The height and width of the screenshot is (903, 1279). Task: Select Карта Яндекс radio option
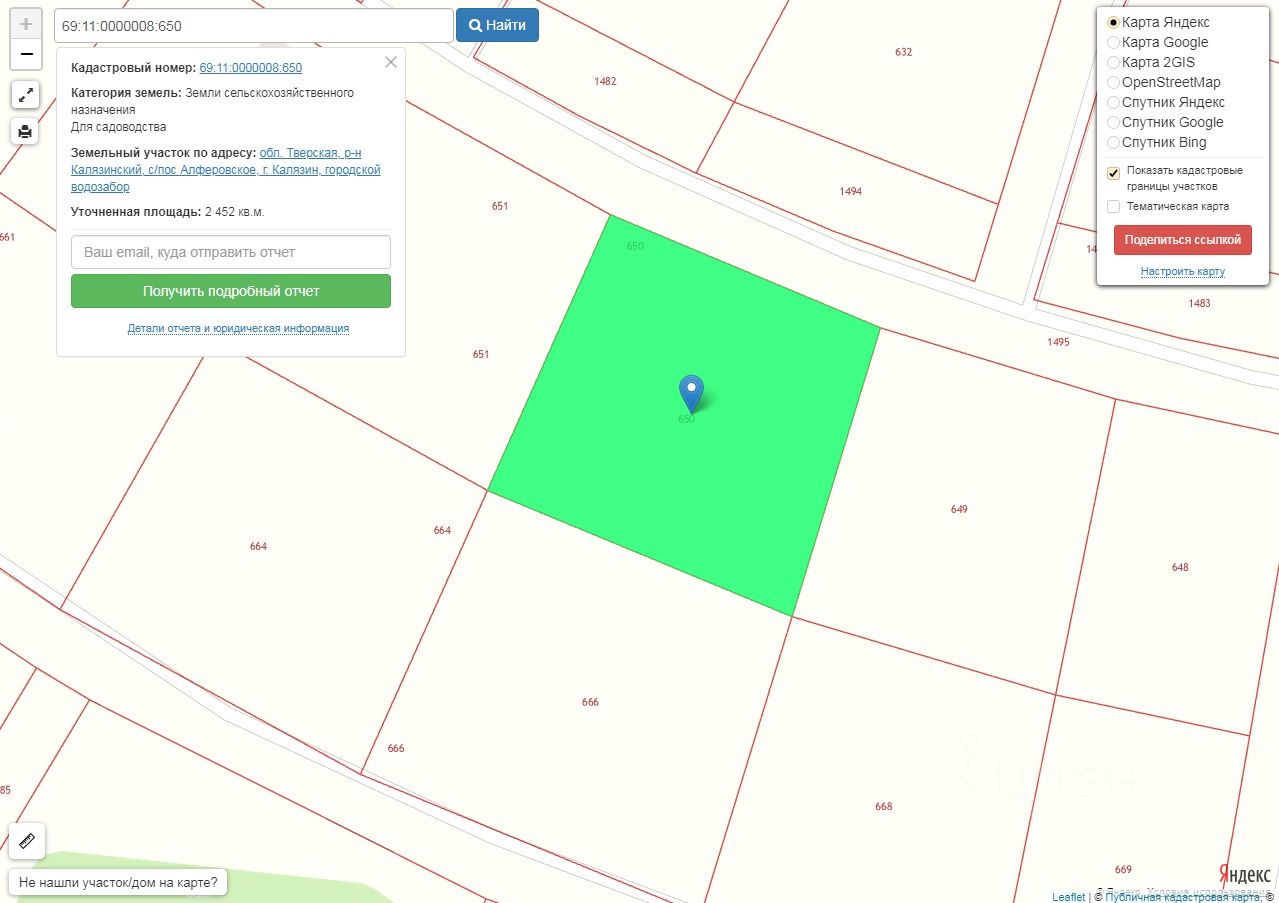click(1113, 22)
